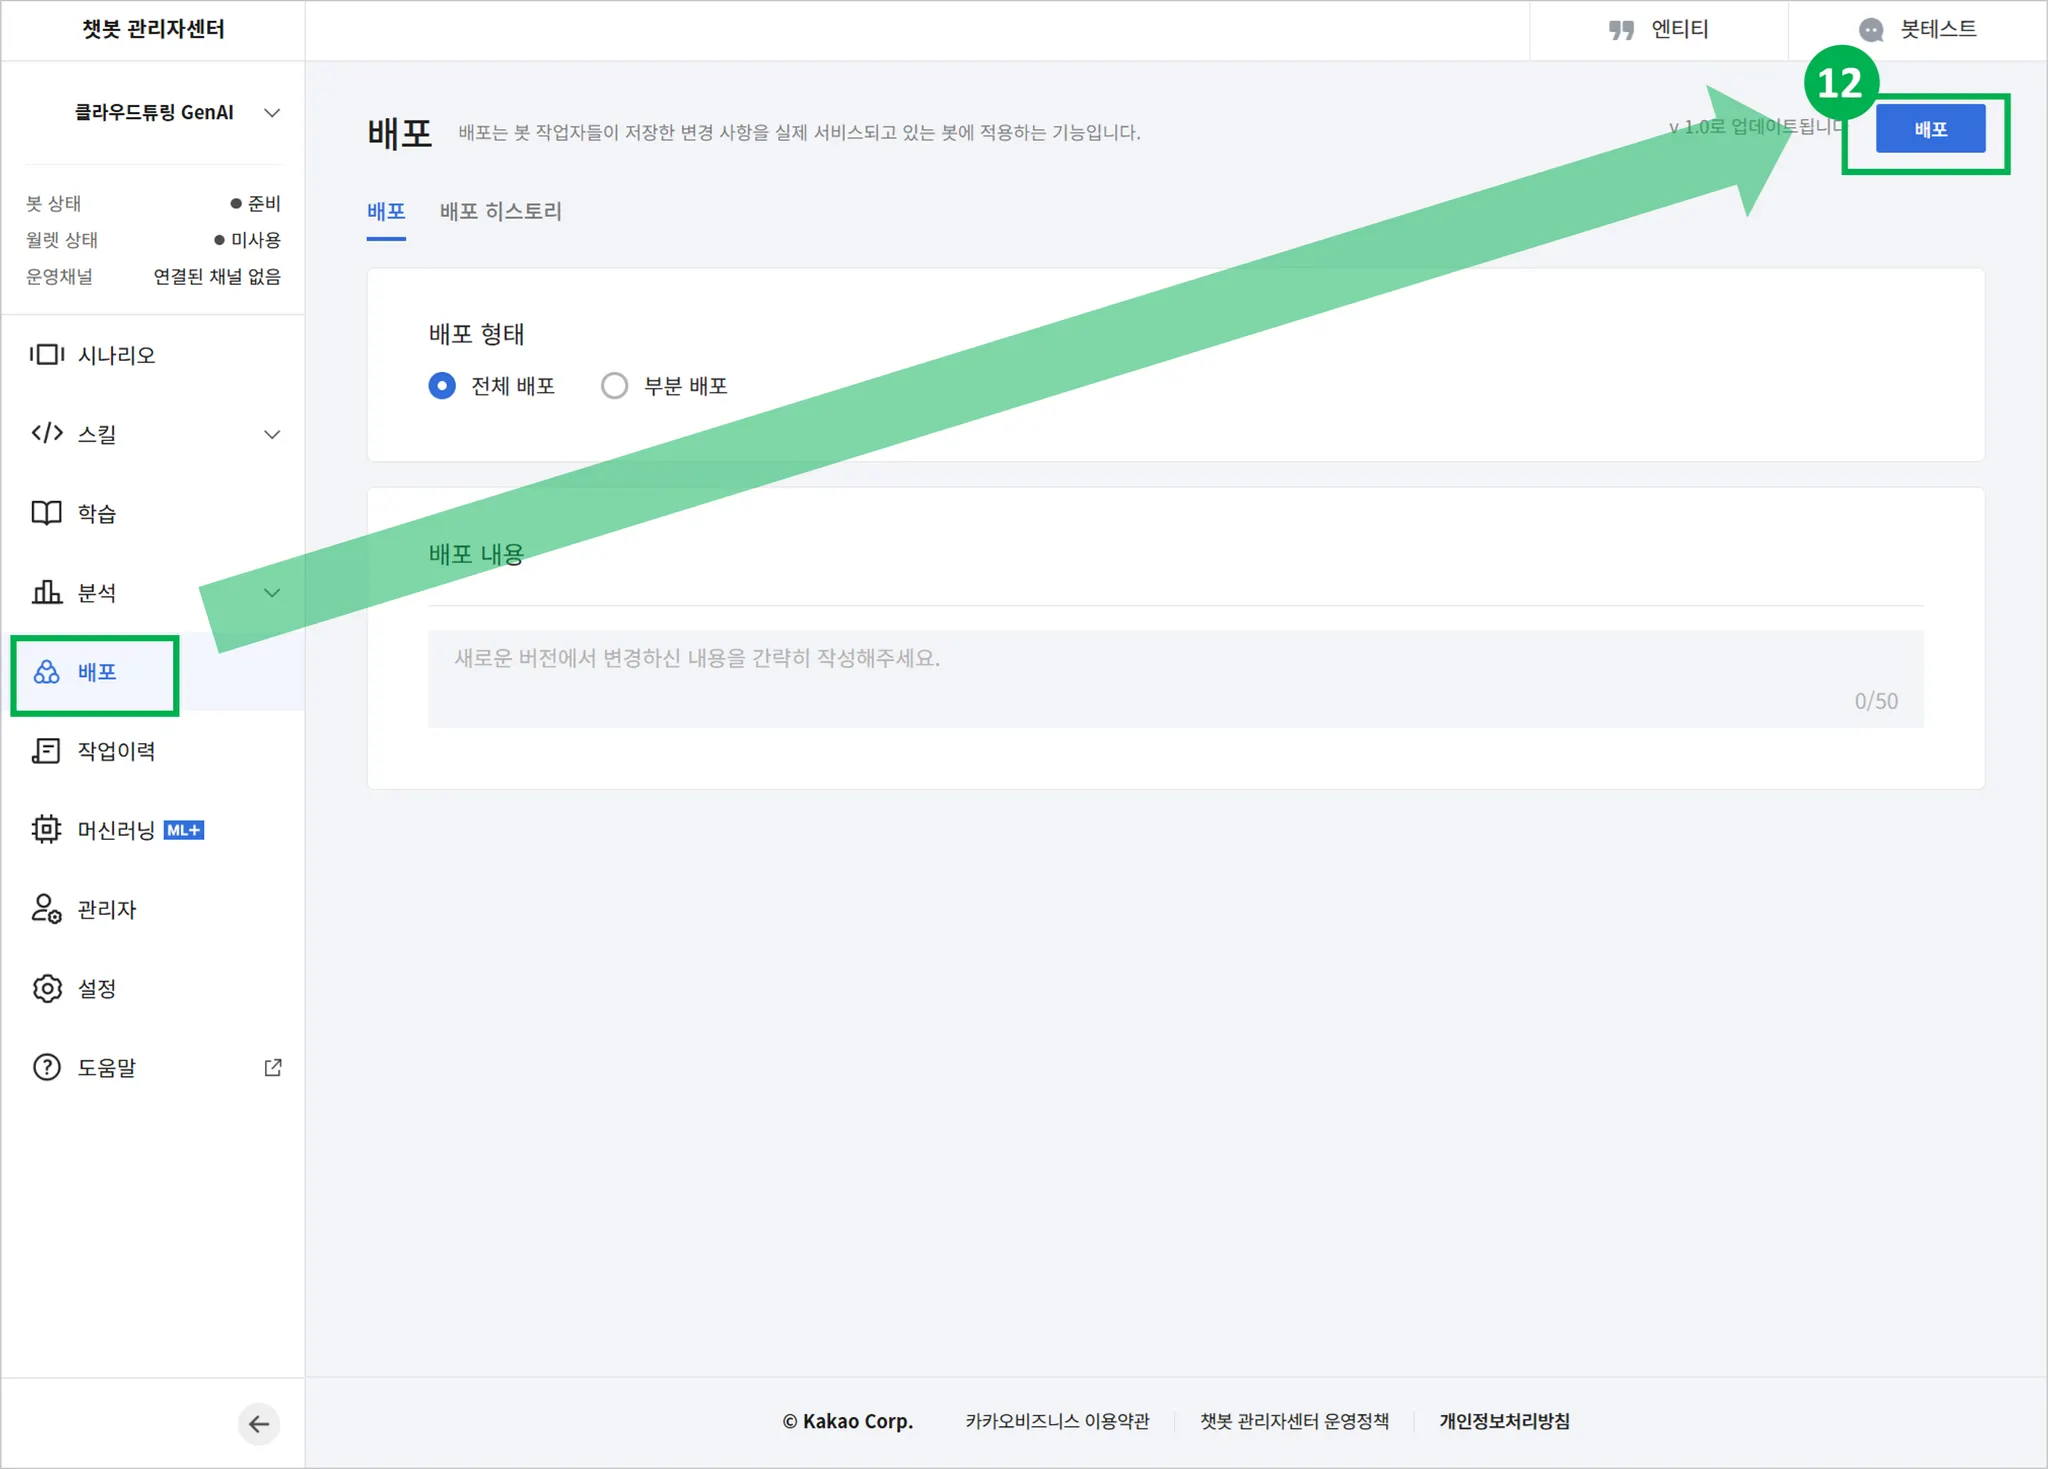Click the blue 배포 deploy button
Viewport: 2048px width, 1469px height.
[x=1929, y=128]
